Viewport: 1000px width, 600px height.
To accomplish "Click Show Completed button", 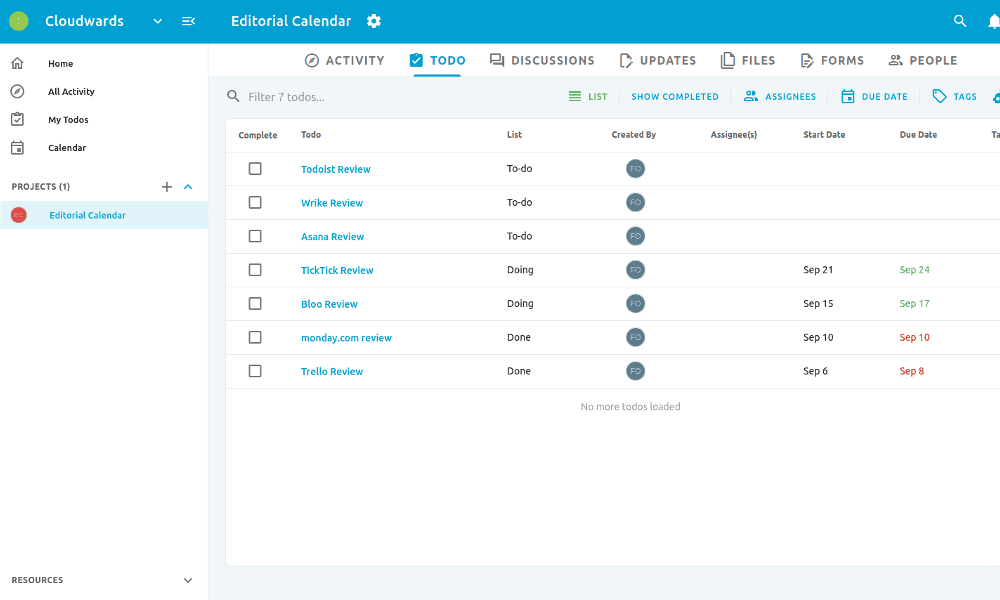I will click(675, 97).
